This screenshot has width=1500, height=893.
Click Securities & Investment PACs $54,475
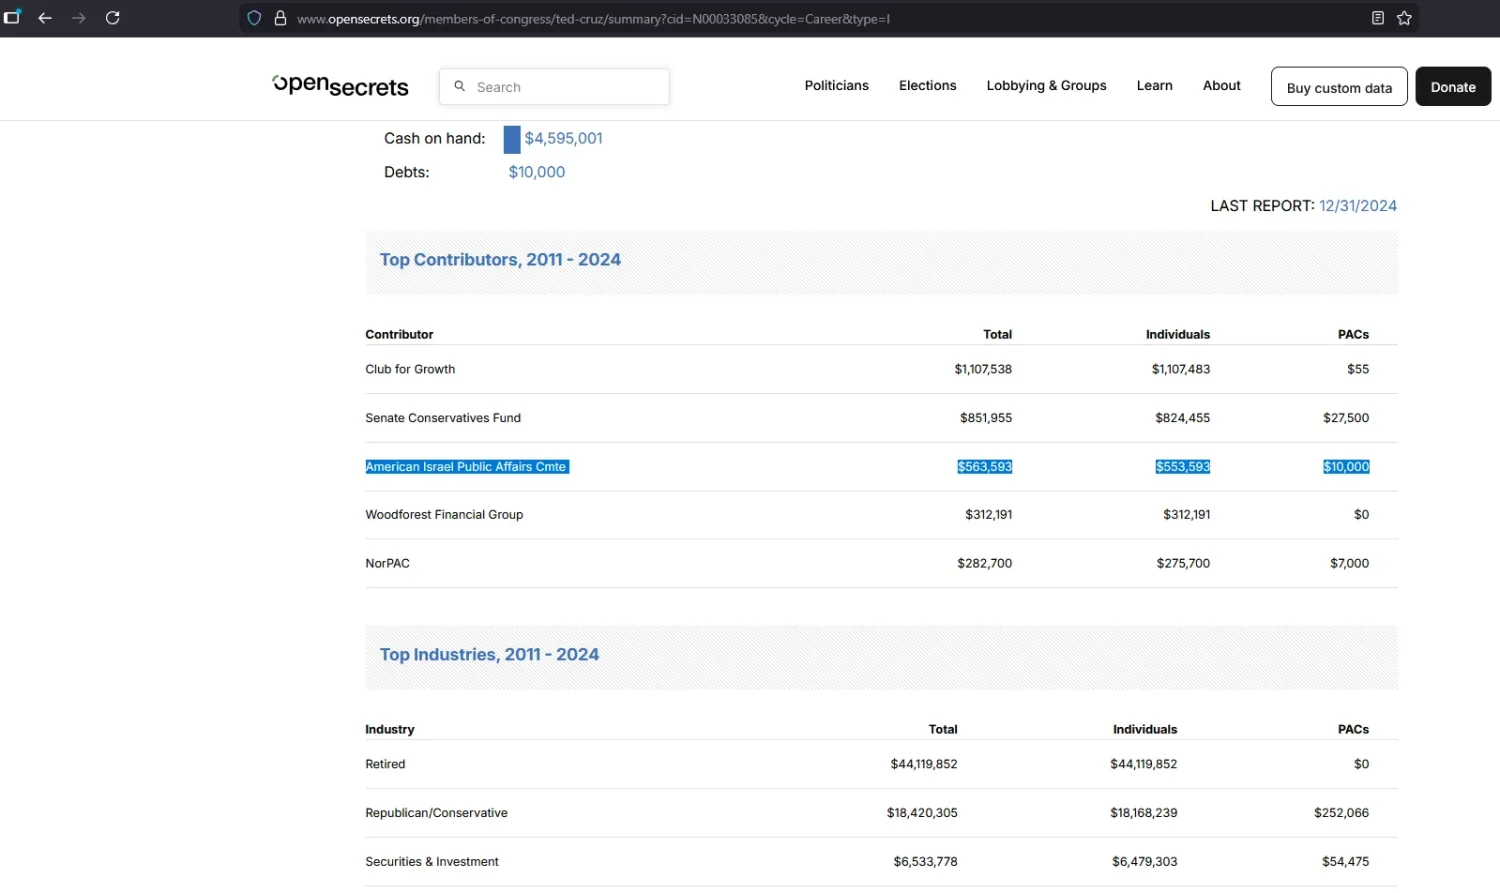tap(1346, 862)
